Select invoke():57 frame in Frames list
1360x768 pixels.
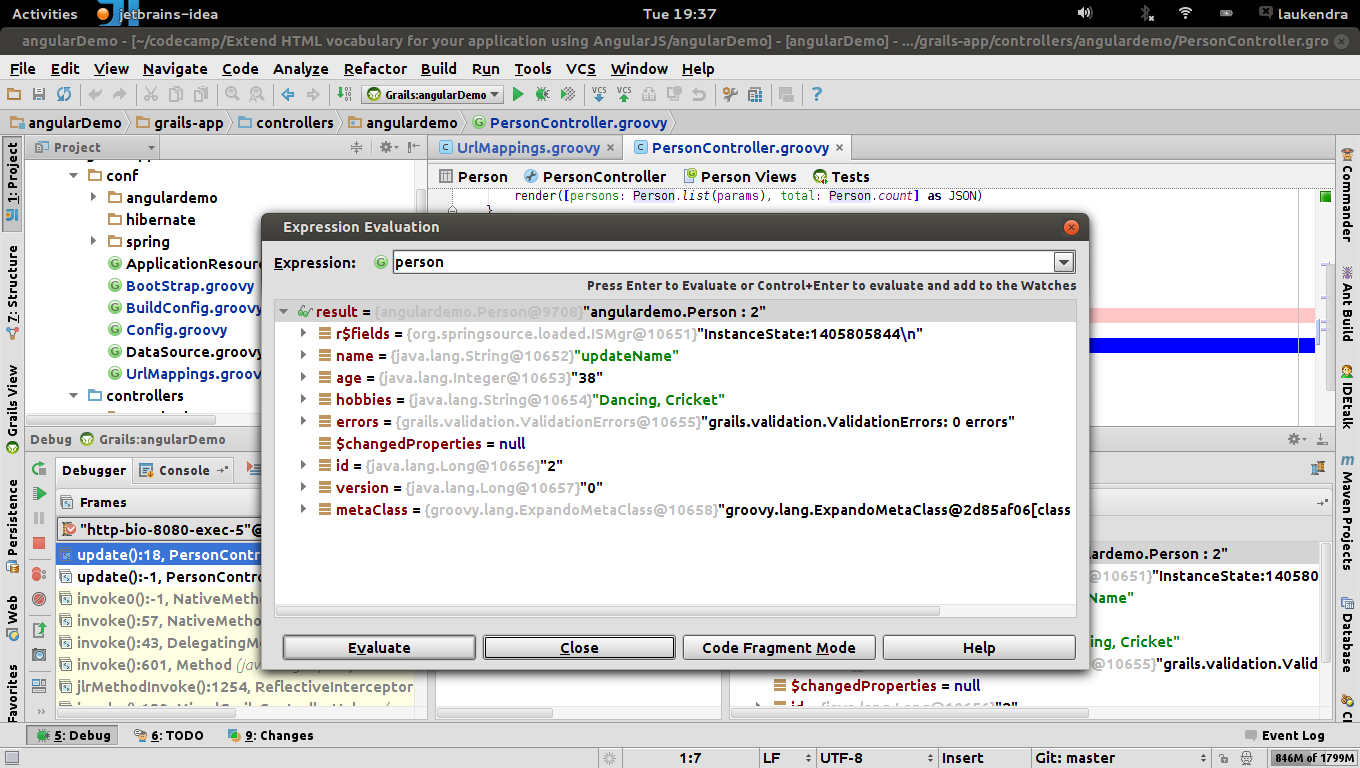pos(160,621)
